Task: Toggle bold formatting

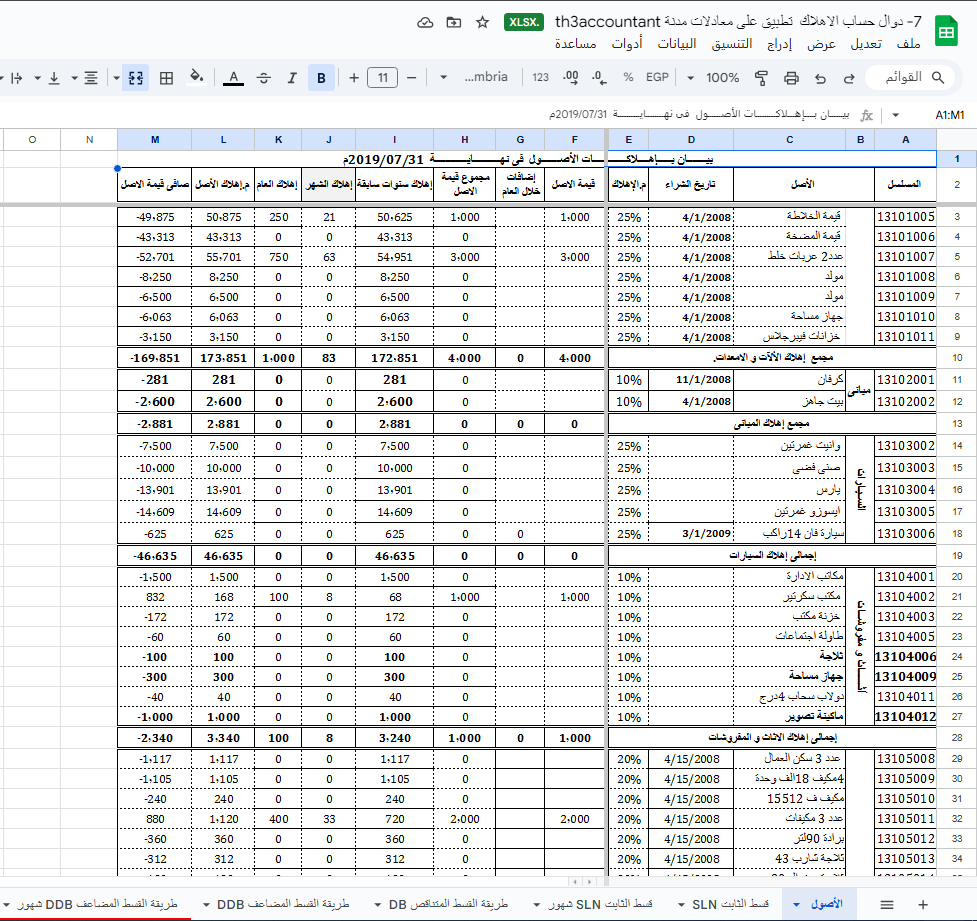Action: (x=322, y=78)
